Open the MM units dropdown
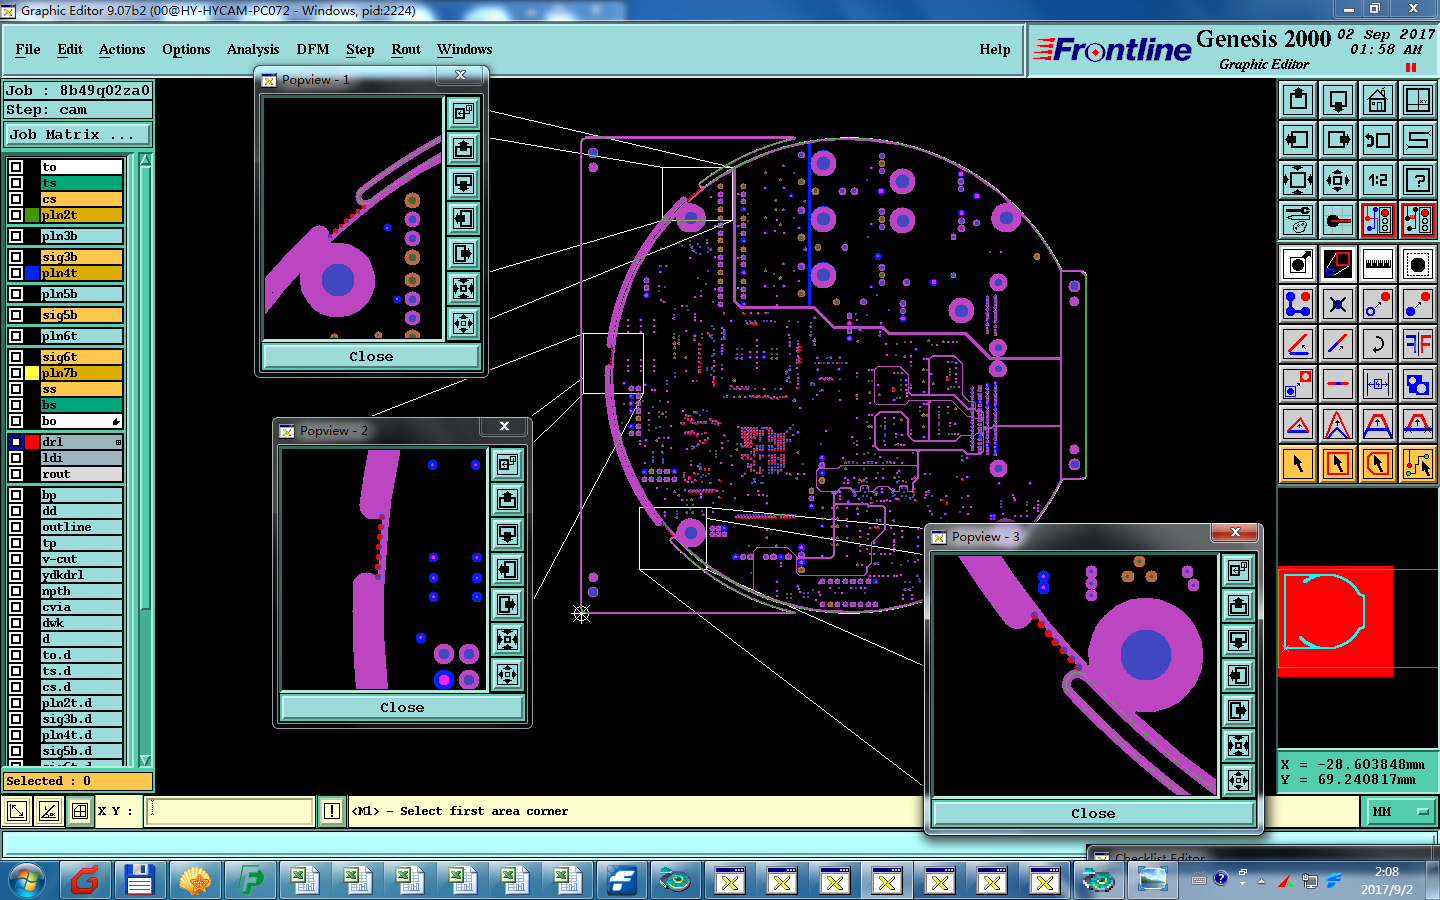This screenshot has width=1440, height=900. click(1402, 812)
